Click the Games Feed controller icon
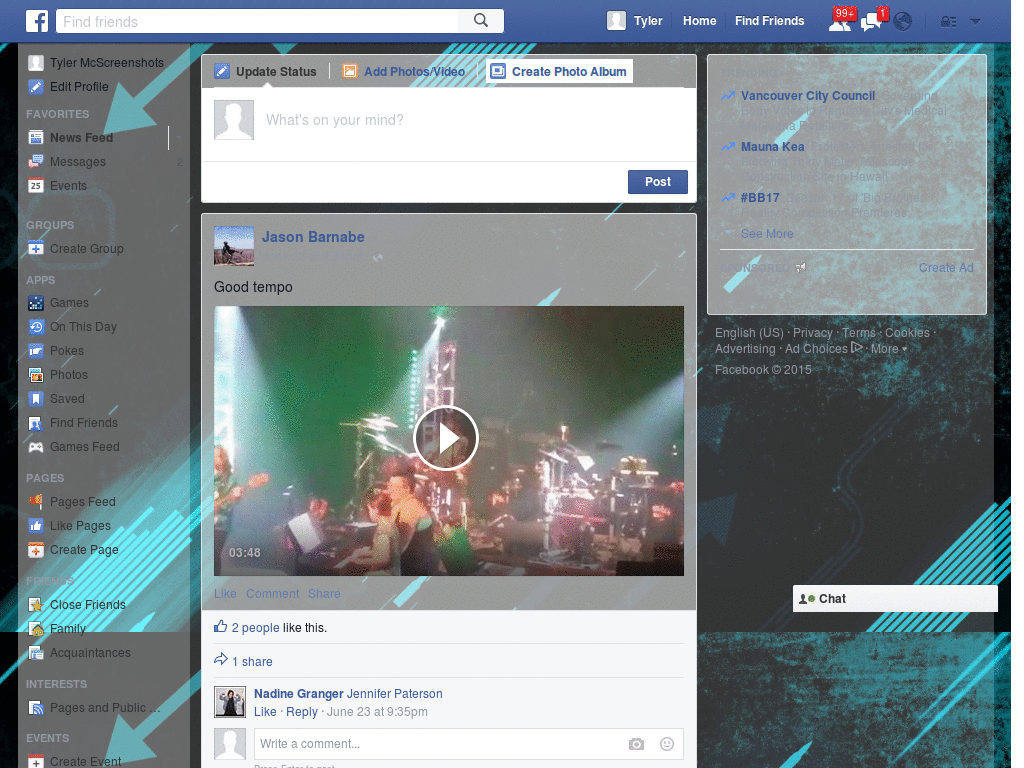Image resolution: width=1024 pixels, height=768 pixels. (36, 447)
